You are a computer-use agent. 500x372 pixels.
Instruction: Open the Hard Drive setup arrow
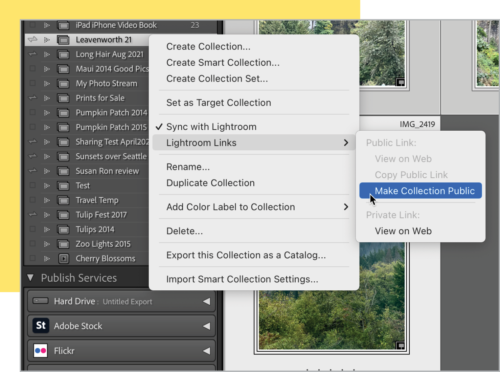click(207, 301)
